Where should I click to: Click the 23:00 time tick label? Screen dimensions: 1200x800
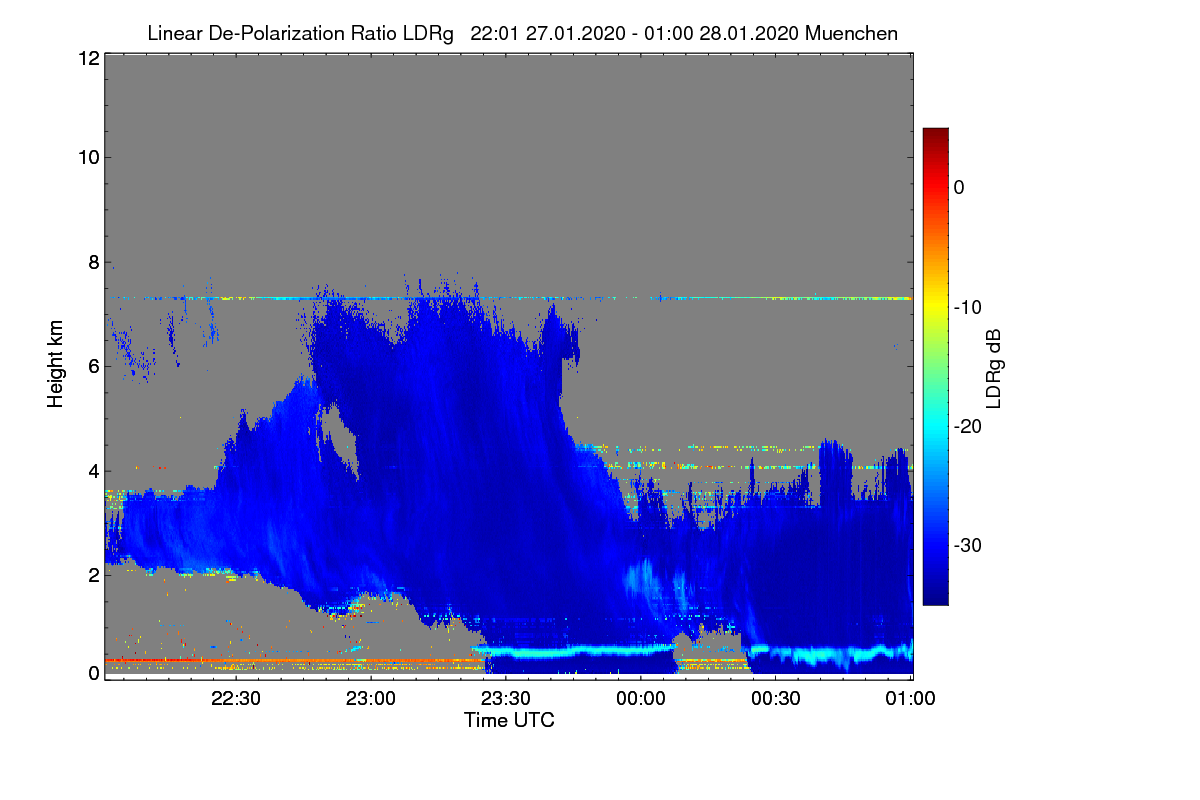tap(371, 699)
